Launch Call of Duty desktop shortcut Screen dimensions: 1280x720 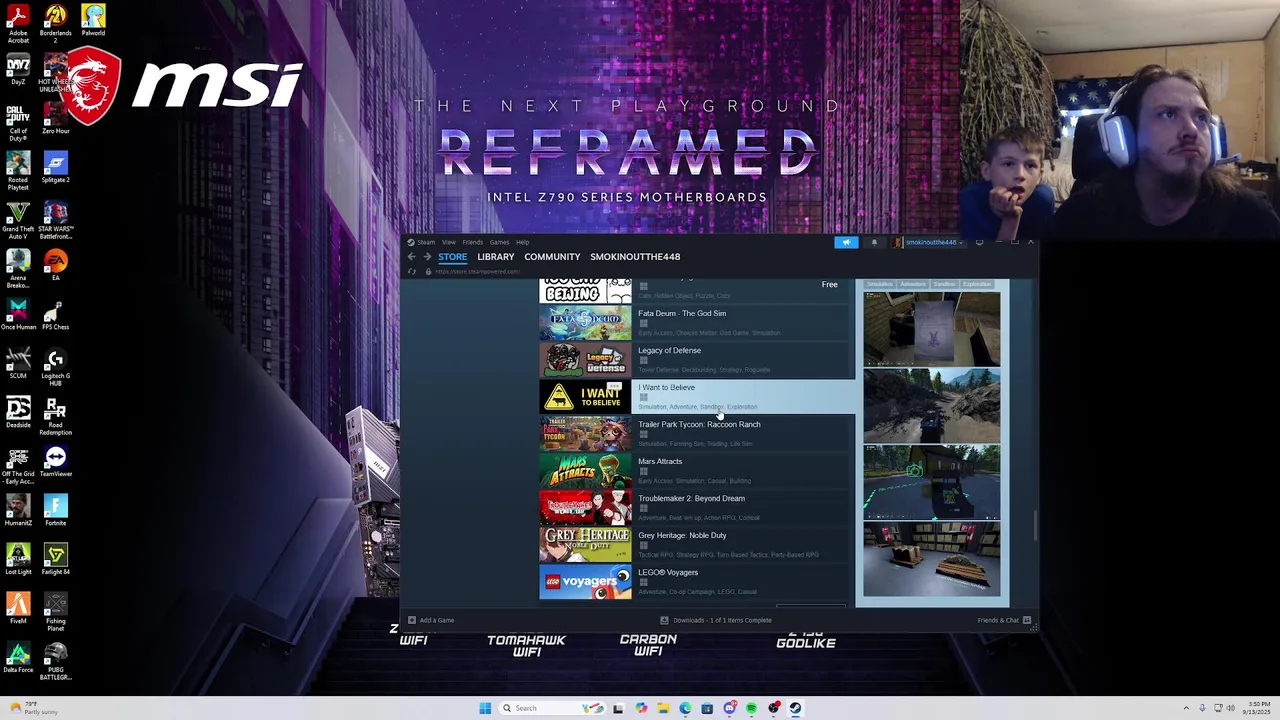tap(18, 122)
